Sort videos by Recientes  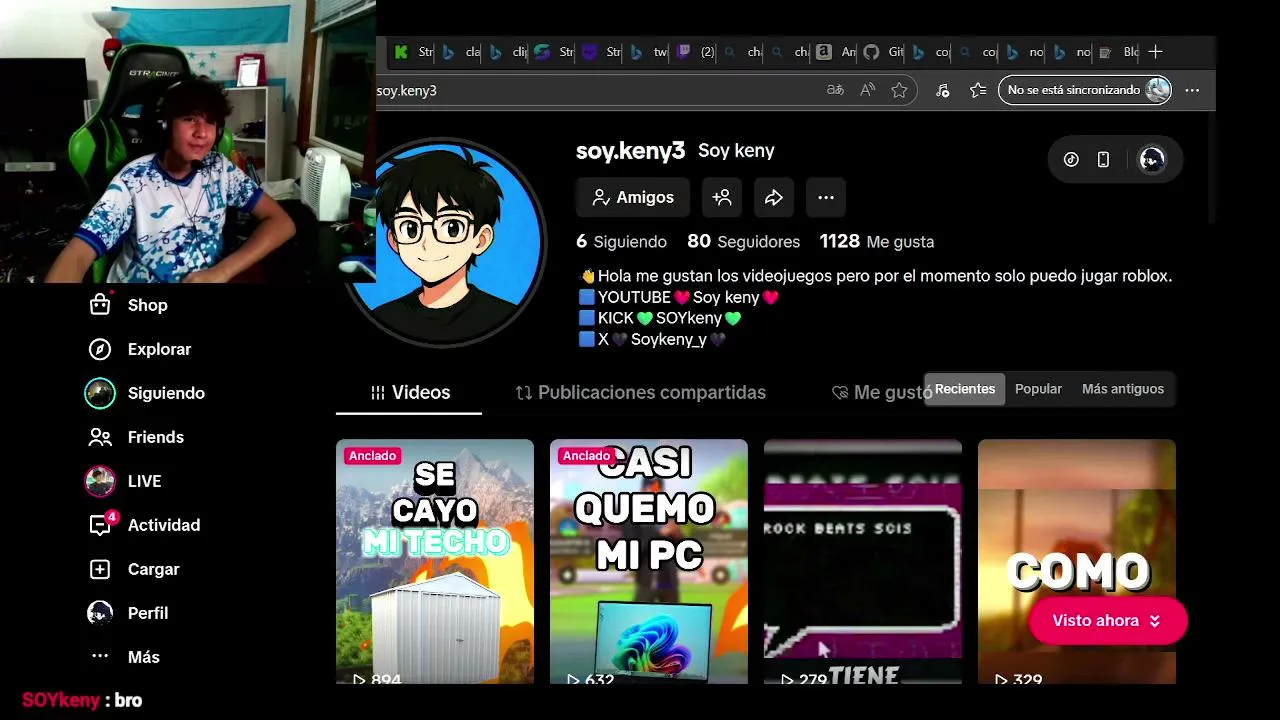(x=965, y=389)
